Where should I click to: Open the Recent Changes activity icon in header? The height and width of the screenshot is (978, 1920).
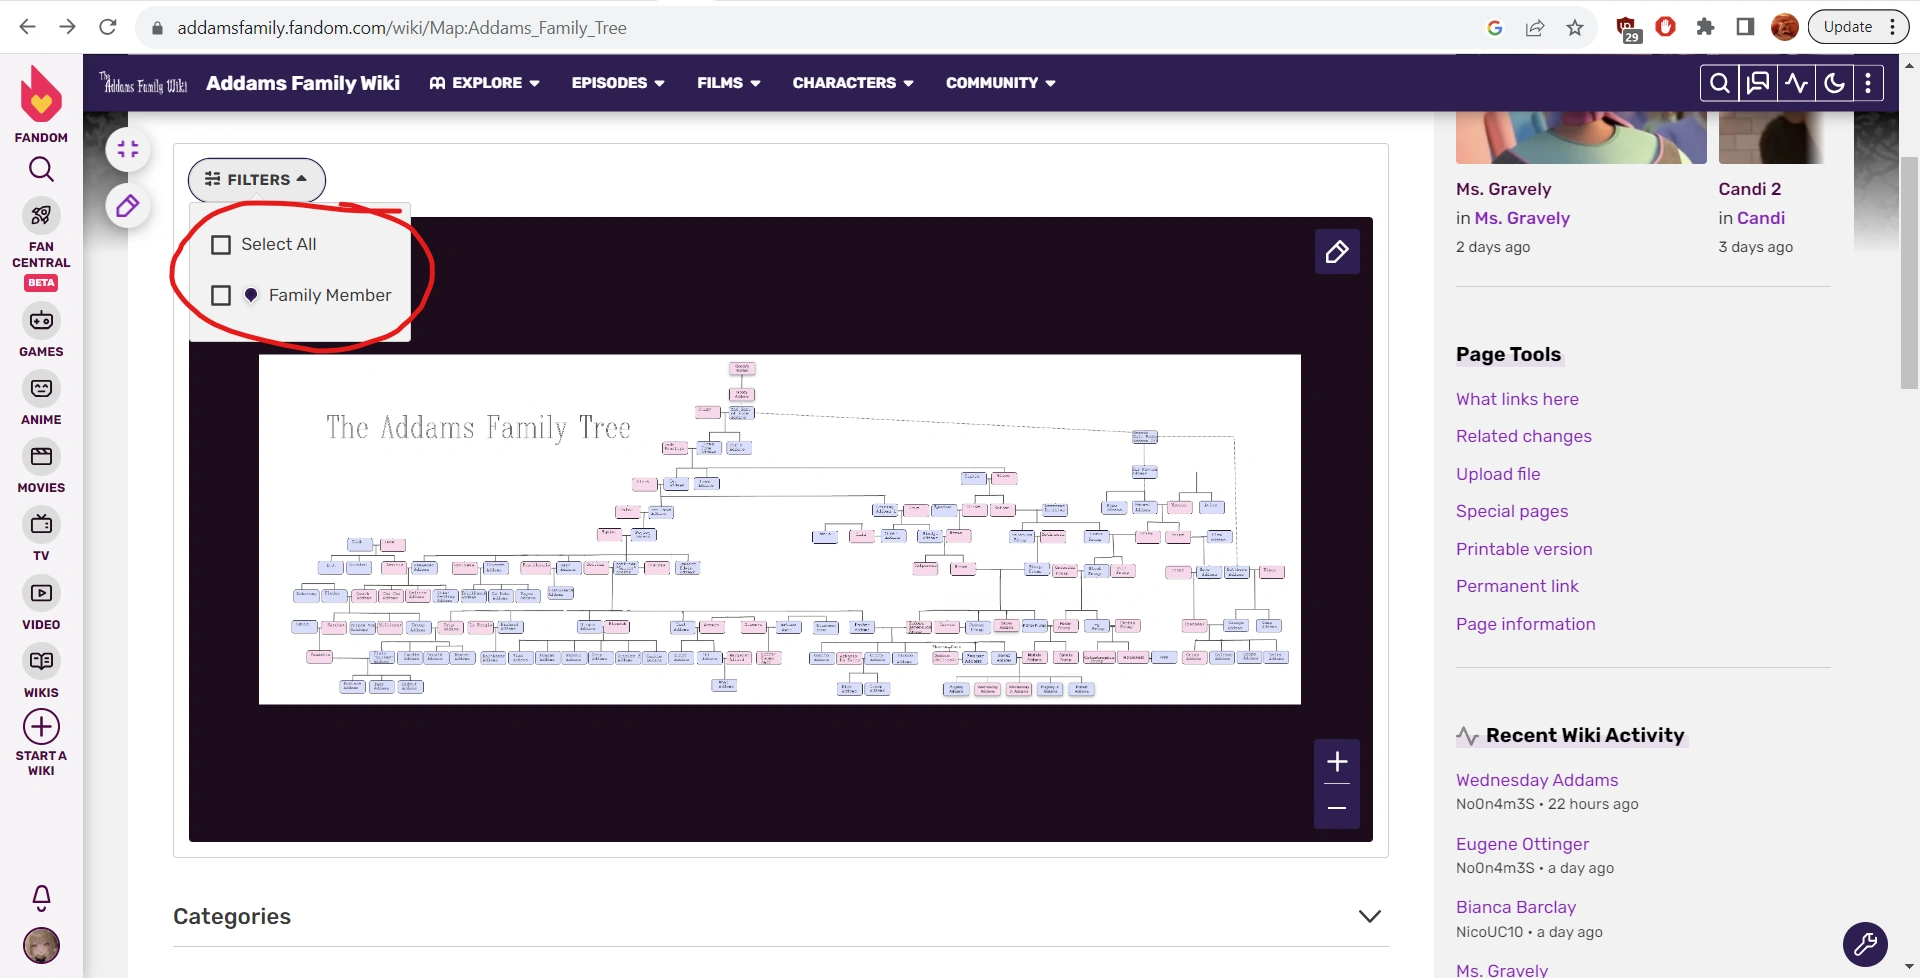click(x=1796, y=83)
